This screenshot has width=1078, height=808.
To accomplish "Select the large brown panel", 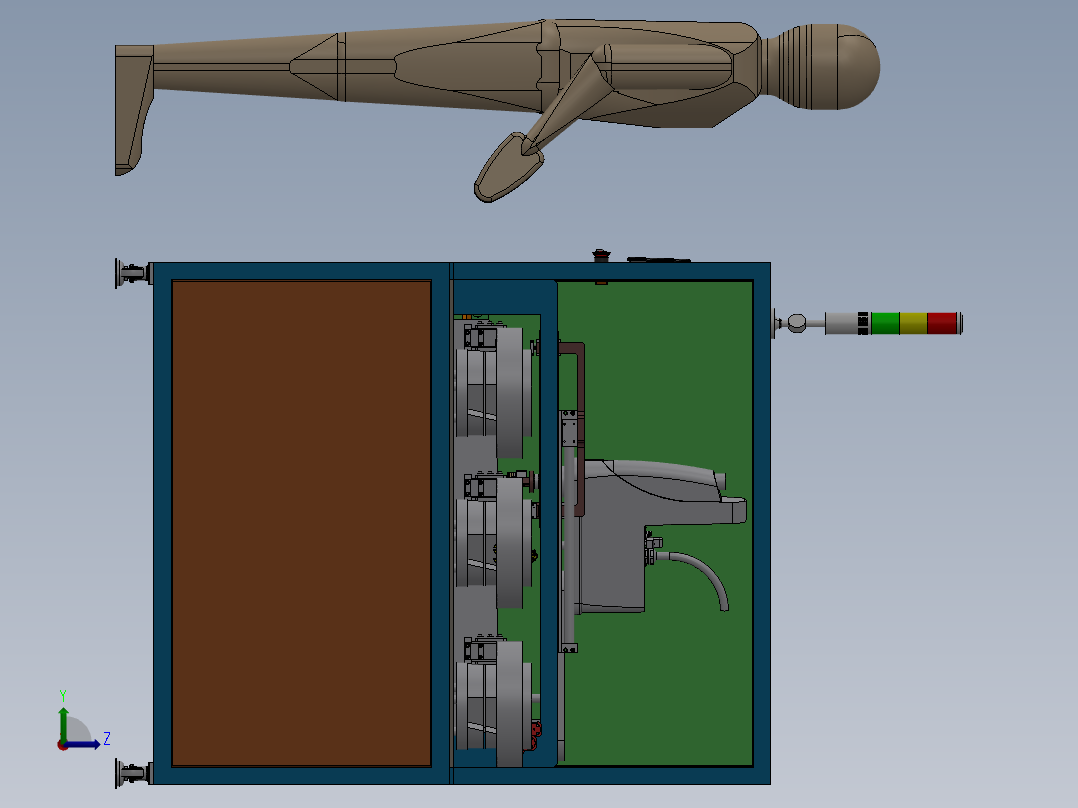I will click(301, 523).
